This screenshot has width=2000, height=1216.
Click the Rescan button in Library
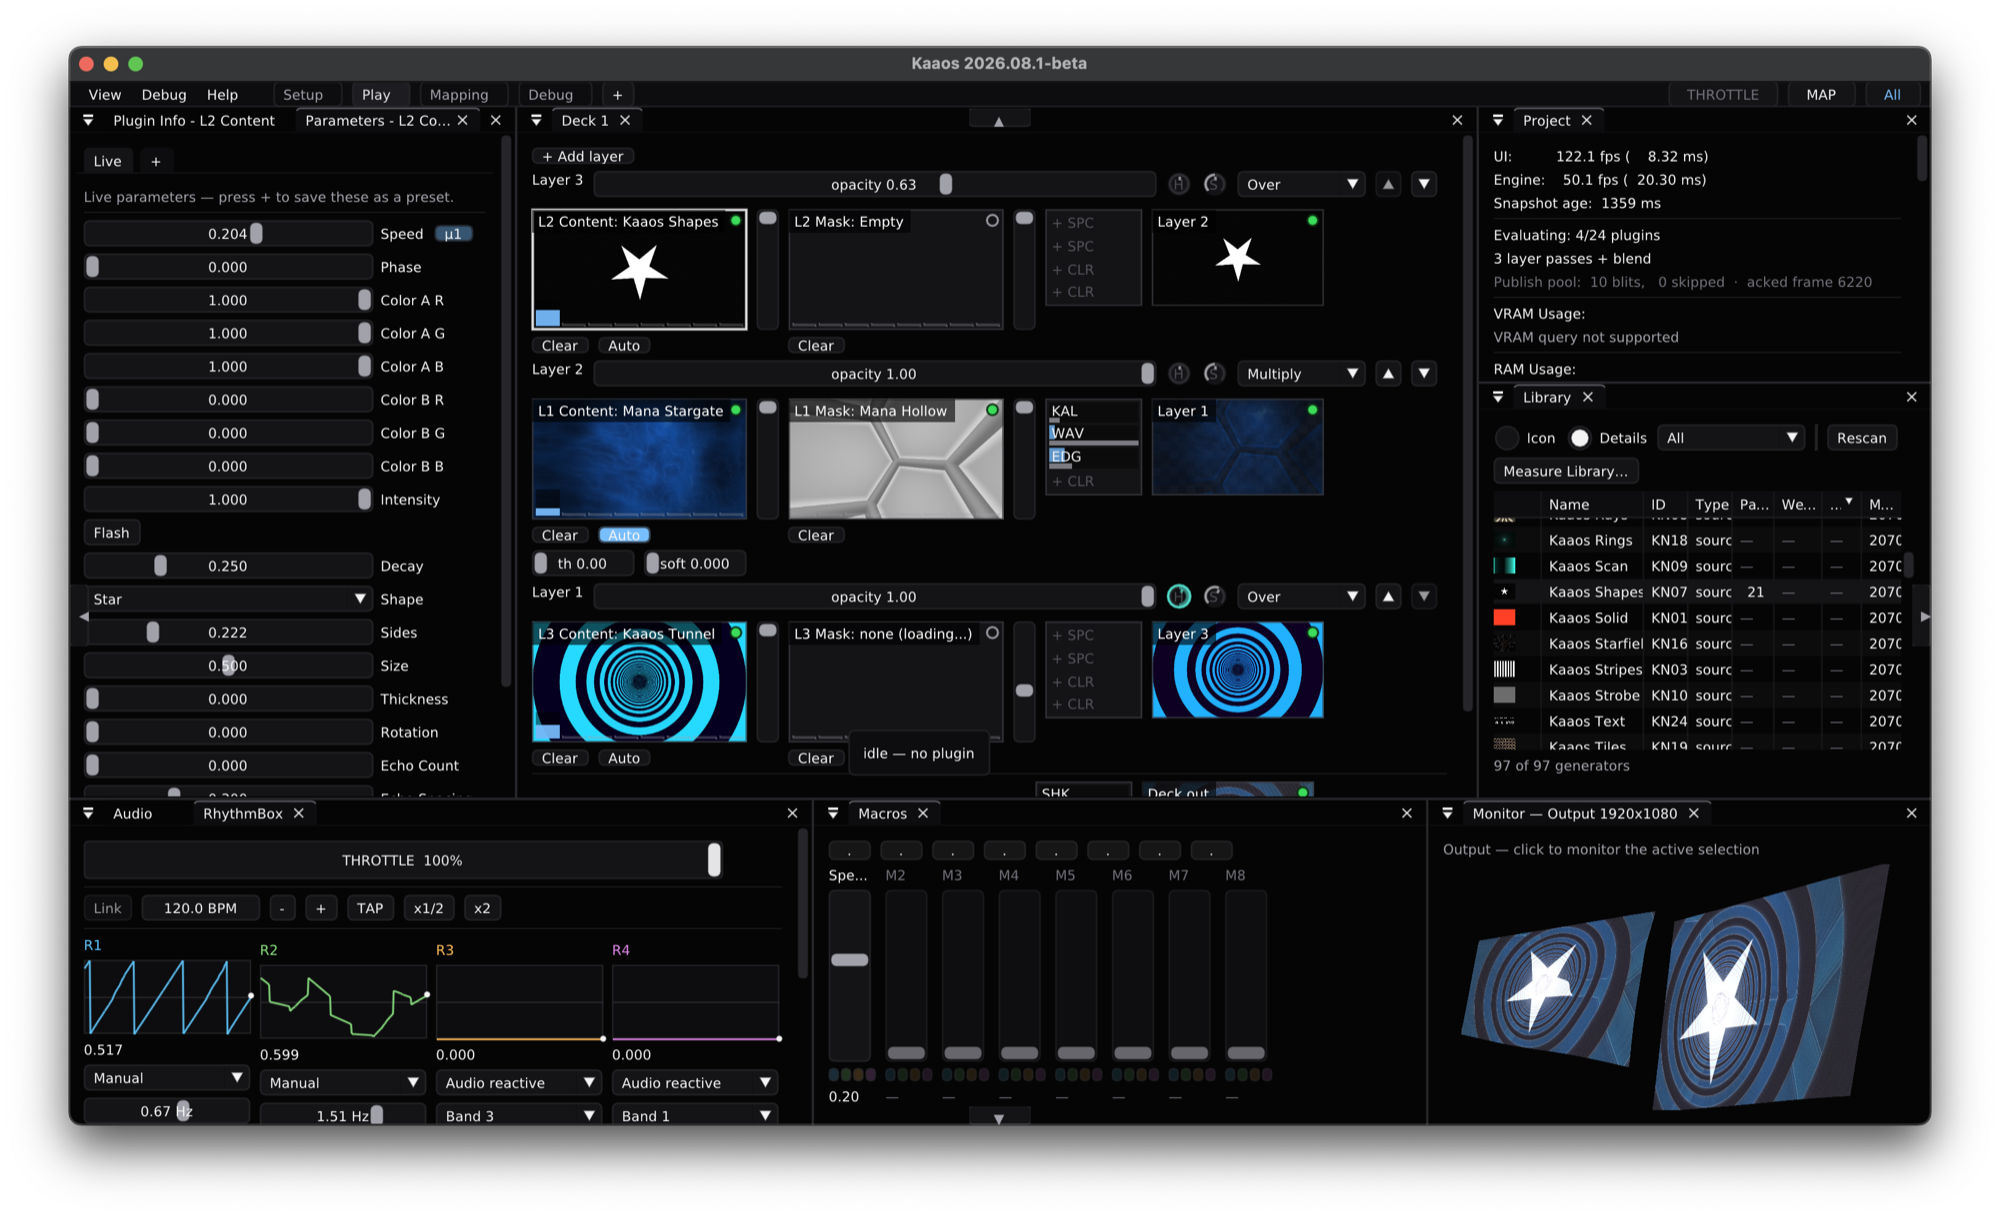point(1861,438)
